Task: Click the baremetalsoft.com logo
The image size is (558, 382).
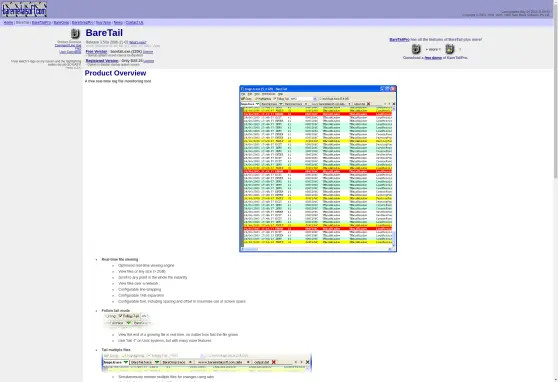Action: [24, 10]
